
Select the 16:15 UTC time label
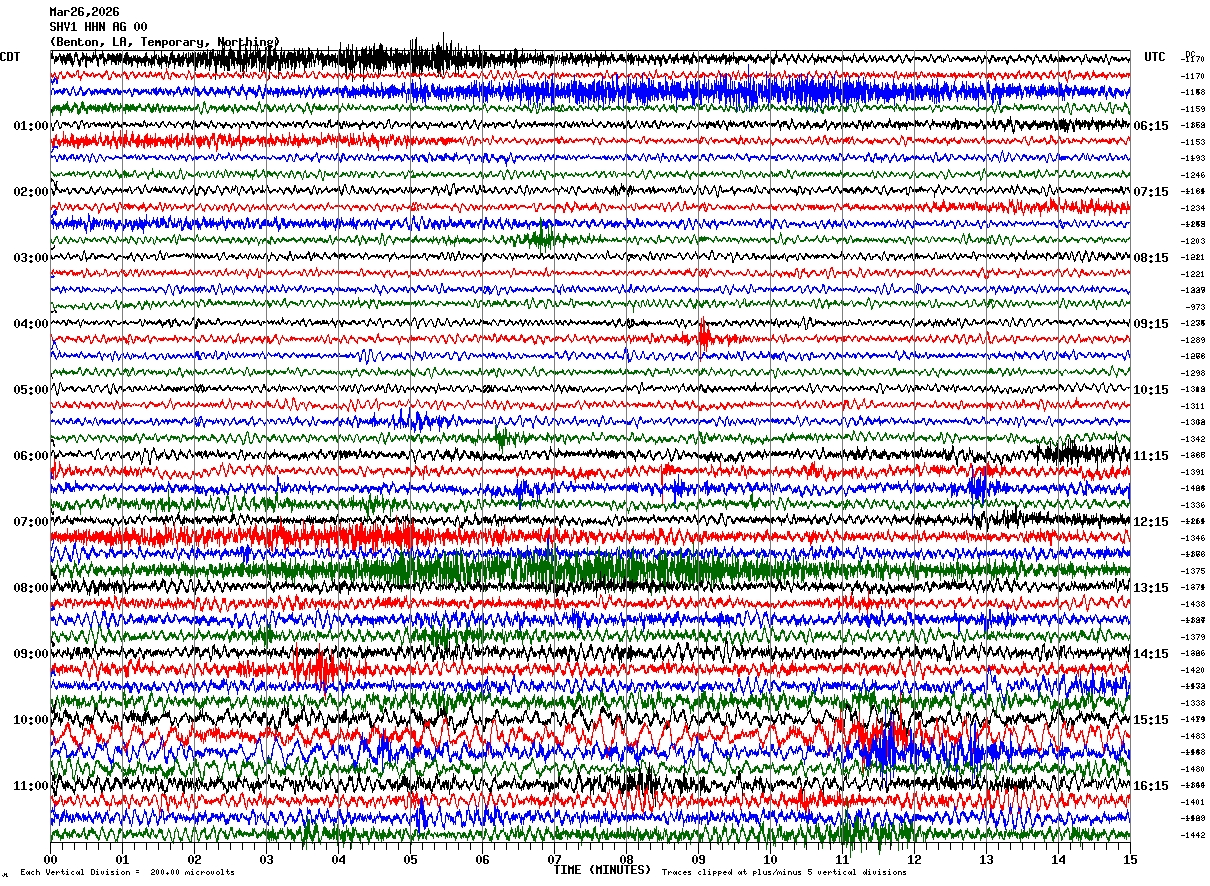tap(1151, 786)
